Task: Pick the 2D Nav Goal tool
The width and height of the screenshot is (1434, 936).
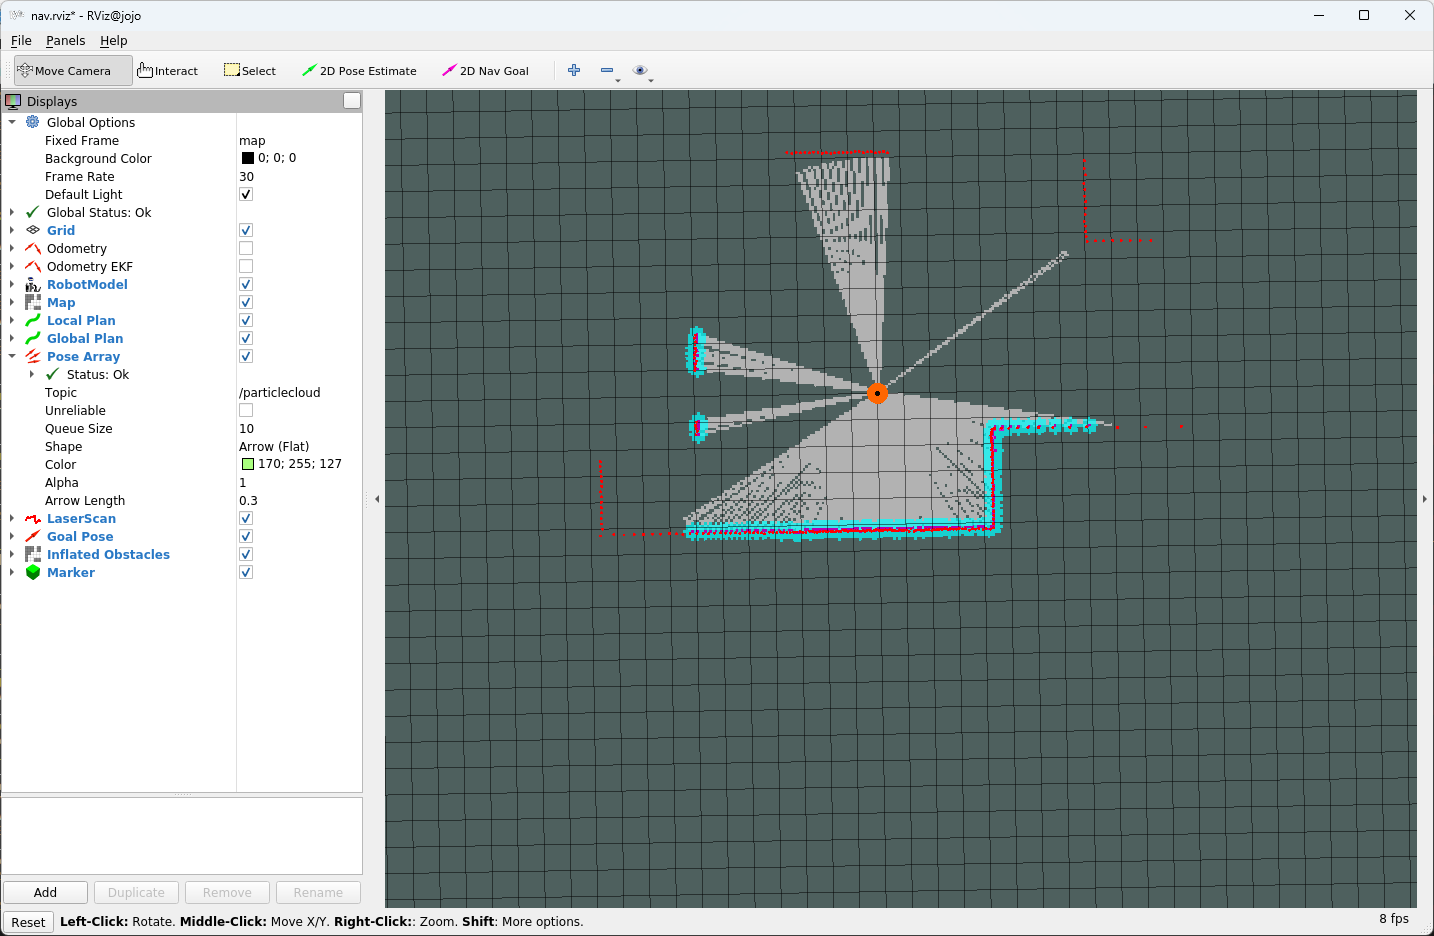Action: click(x=485, y=71)
